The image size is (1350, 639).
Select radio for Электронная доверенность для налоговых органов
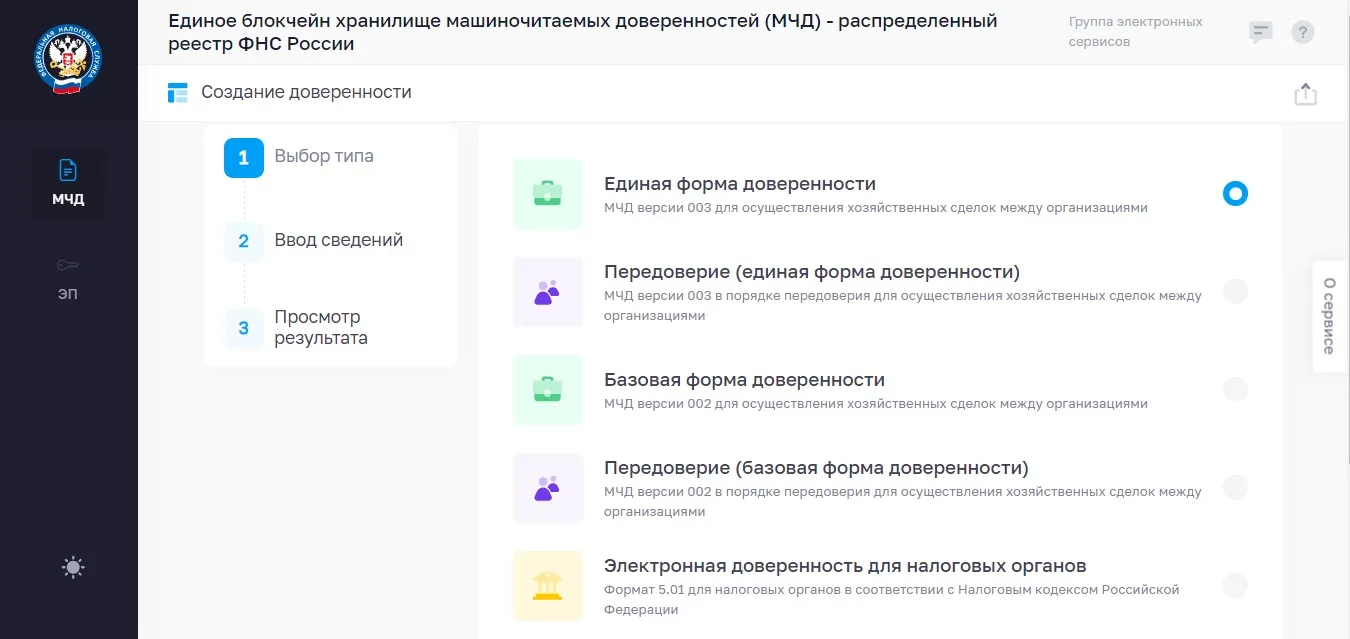click(x=1235, y=586)
